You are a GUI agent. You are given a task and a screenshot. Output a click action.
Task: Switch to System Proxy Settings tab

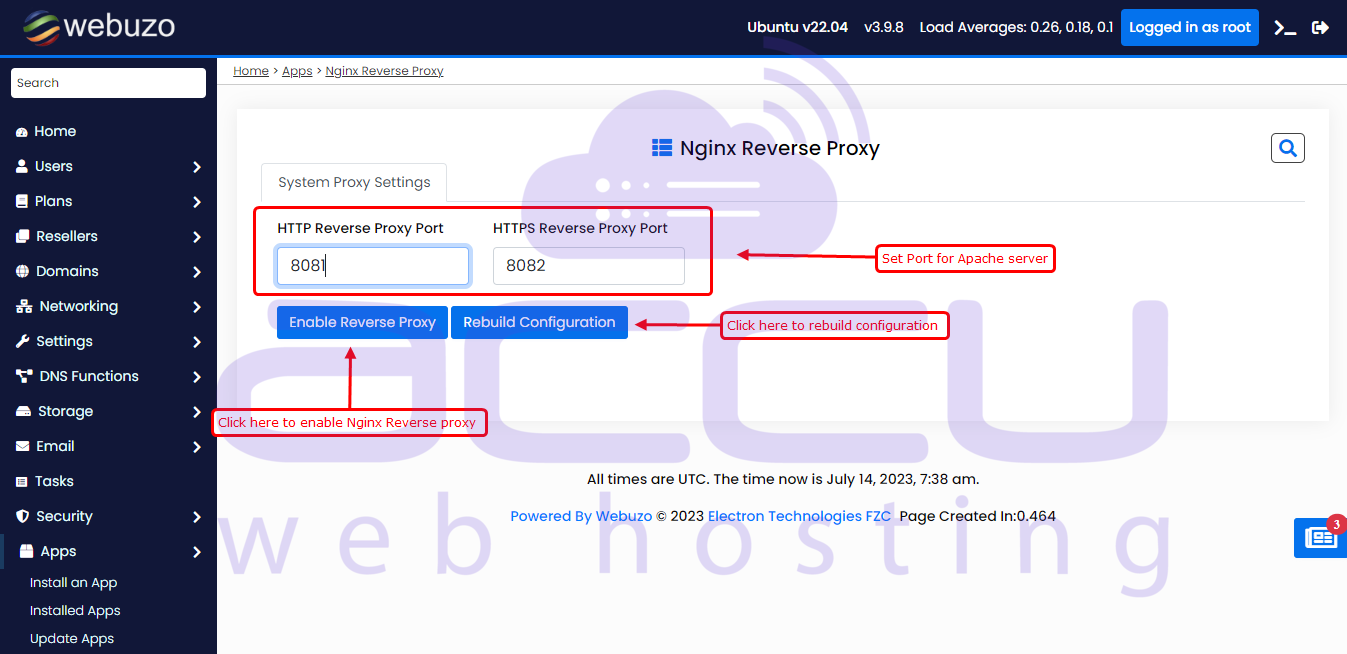coord(354,182)
